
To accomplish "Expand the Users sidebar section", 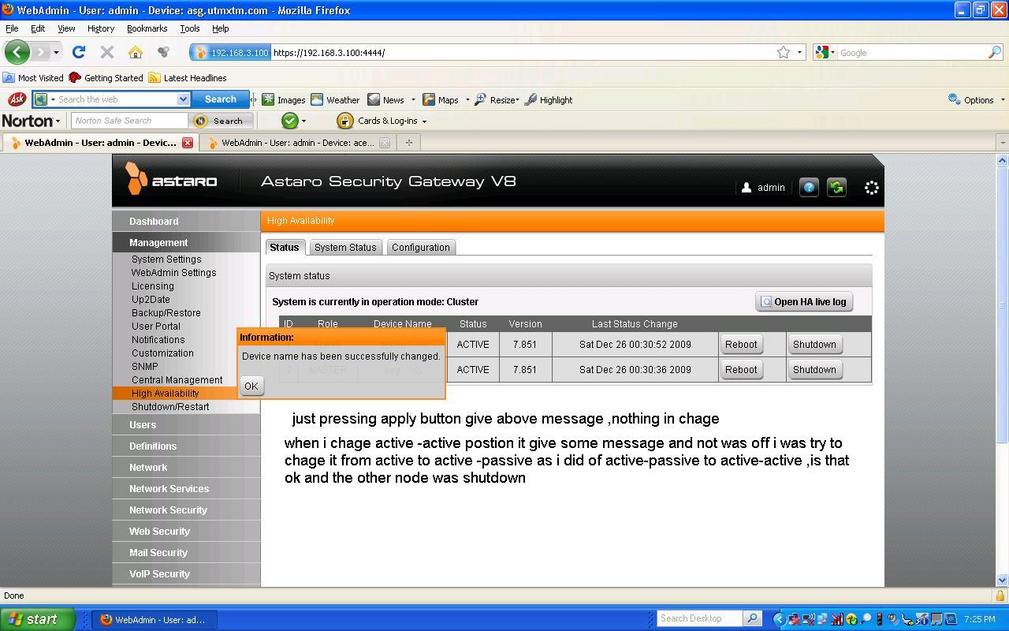I will tap(142, 425).
